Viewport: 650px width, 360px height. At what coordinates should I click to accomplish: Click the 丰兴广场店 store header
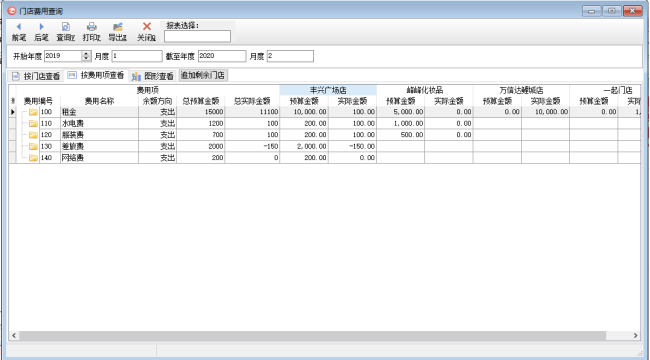tap(328, 90)
